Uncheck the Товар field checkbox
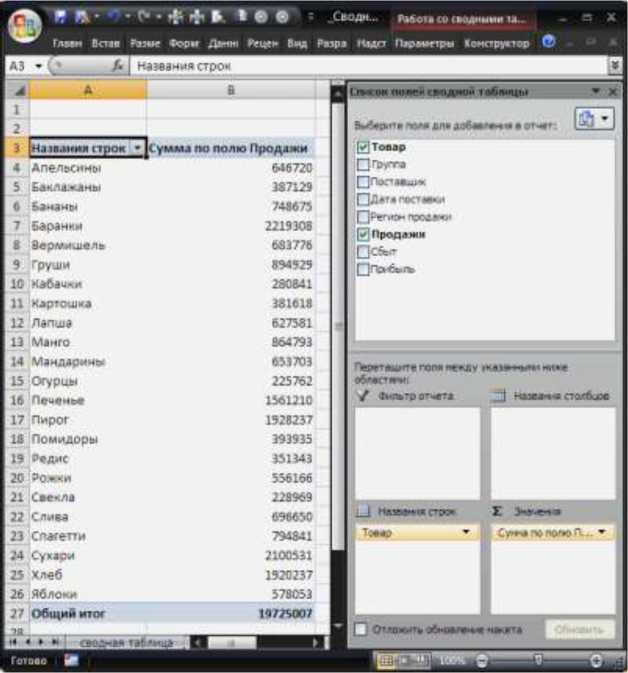 point(363,147)
